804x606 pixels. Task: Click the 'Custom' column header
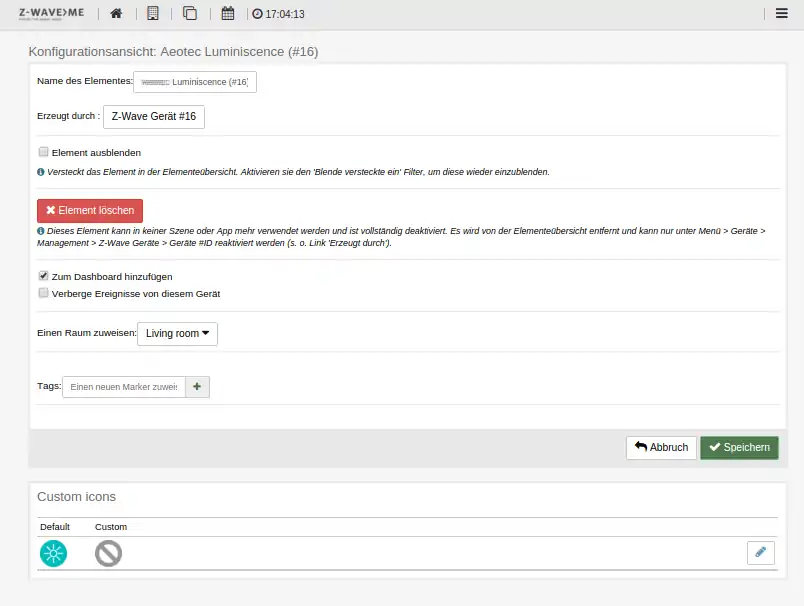tap(111, 527)
